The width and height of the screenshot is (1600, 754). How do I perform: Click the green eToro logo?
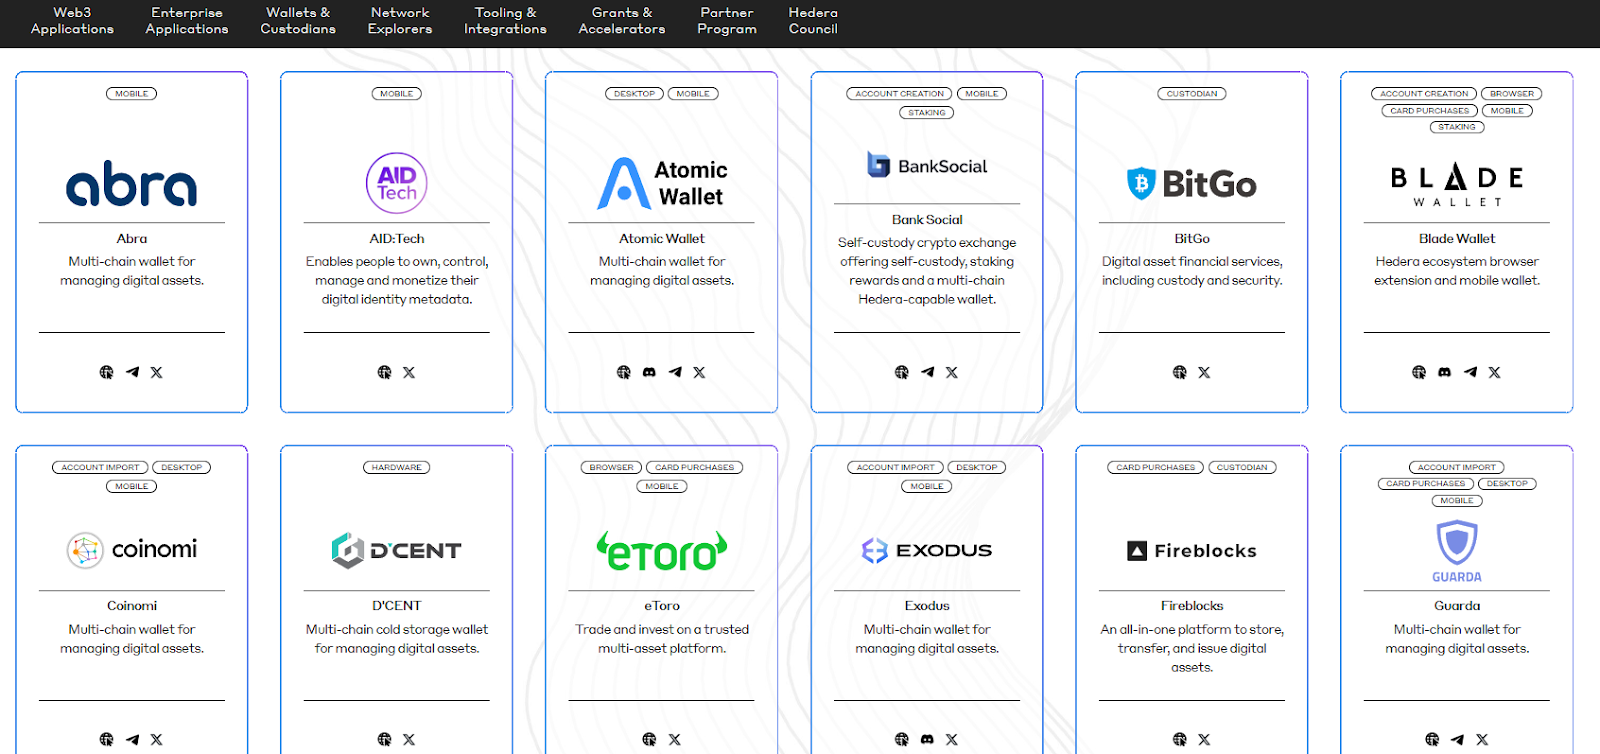(662, 551)
